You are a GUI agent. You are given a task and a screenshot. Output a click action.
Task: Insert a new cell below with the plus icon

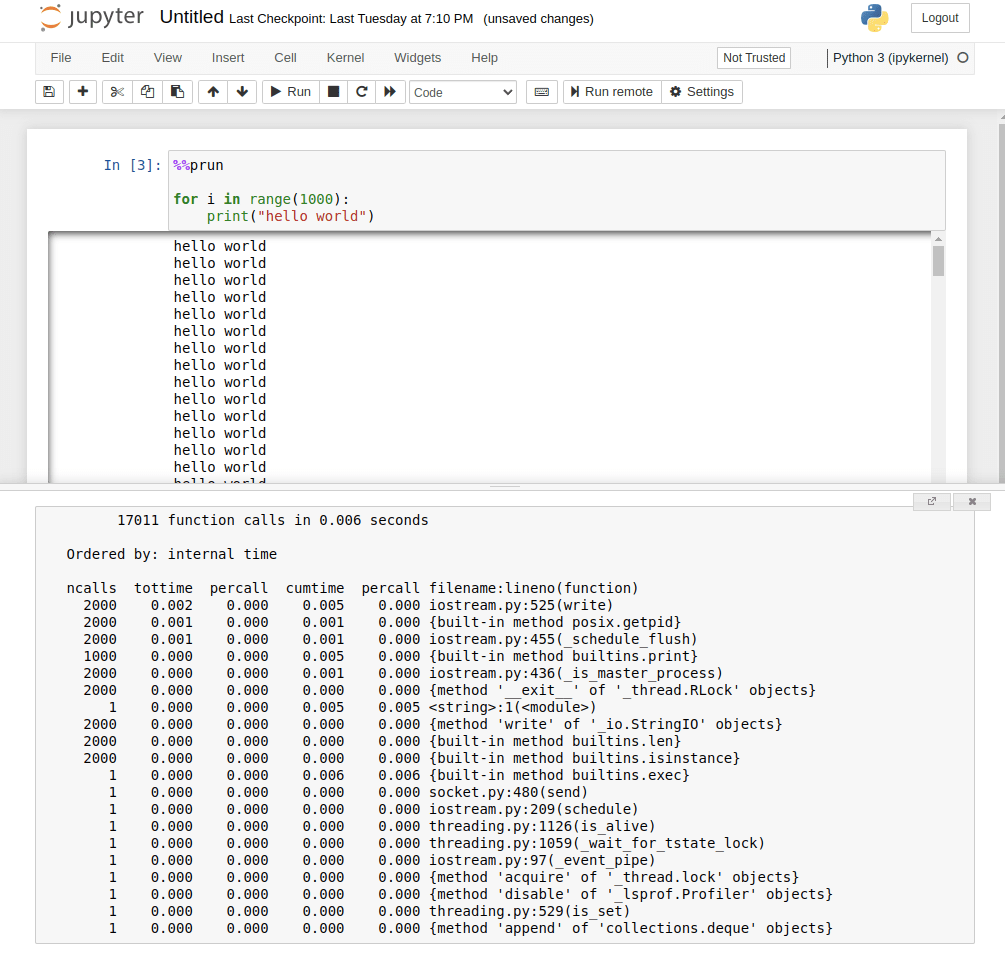pos(82,91)
